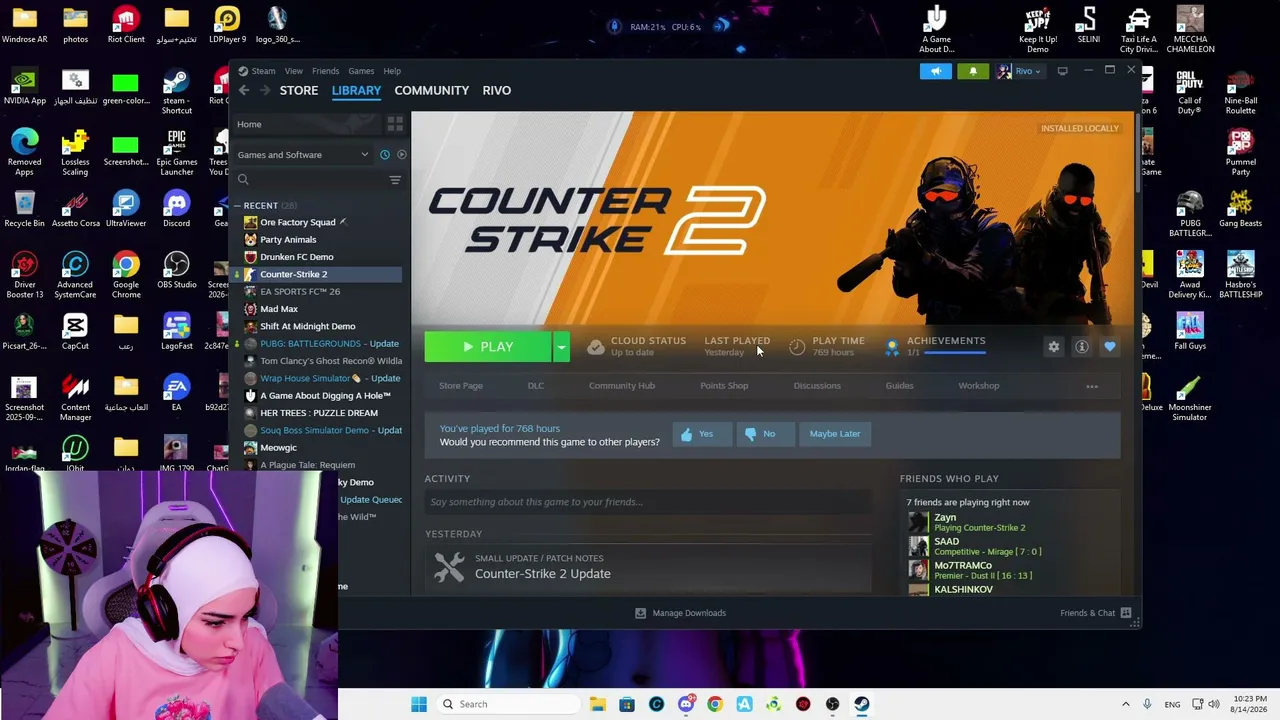Click the Cloud Status indicator
This screenshot has width=1280, height=720.
click(x=636, y=346)
